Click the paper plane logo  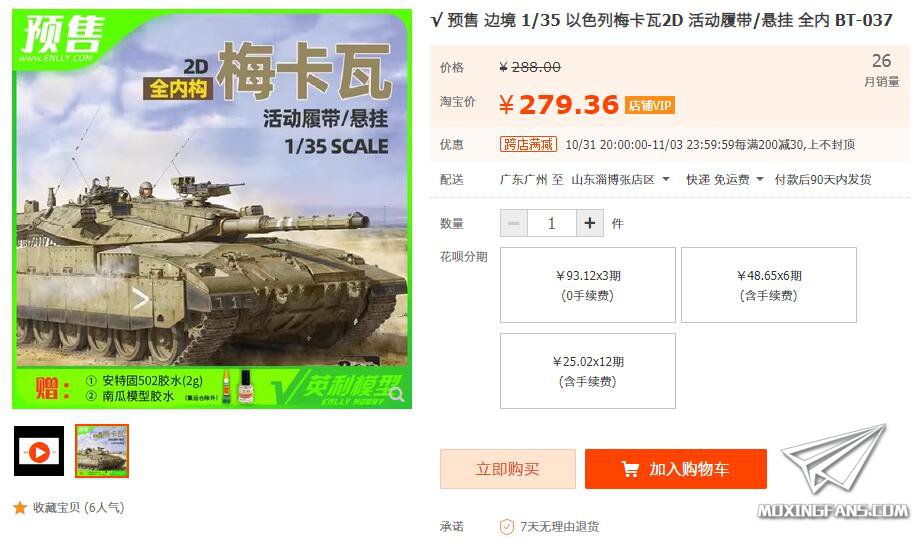pos(834,458)
